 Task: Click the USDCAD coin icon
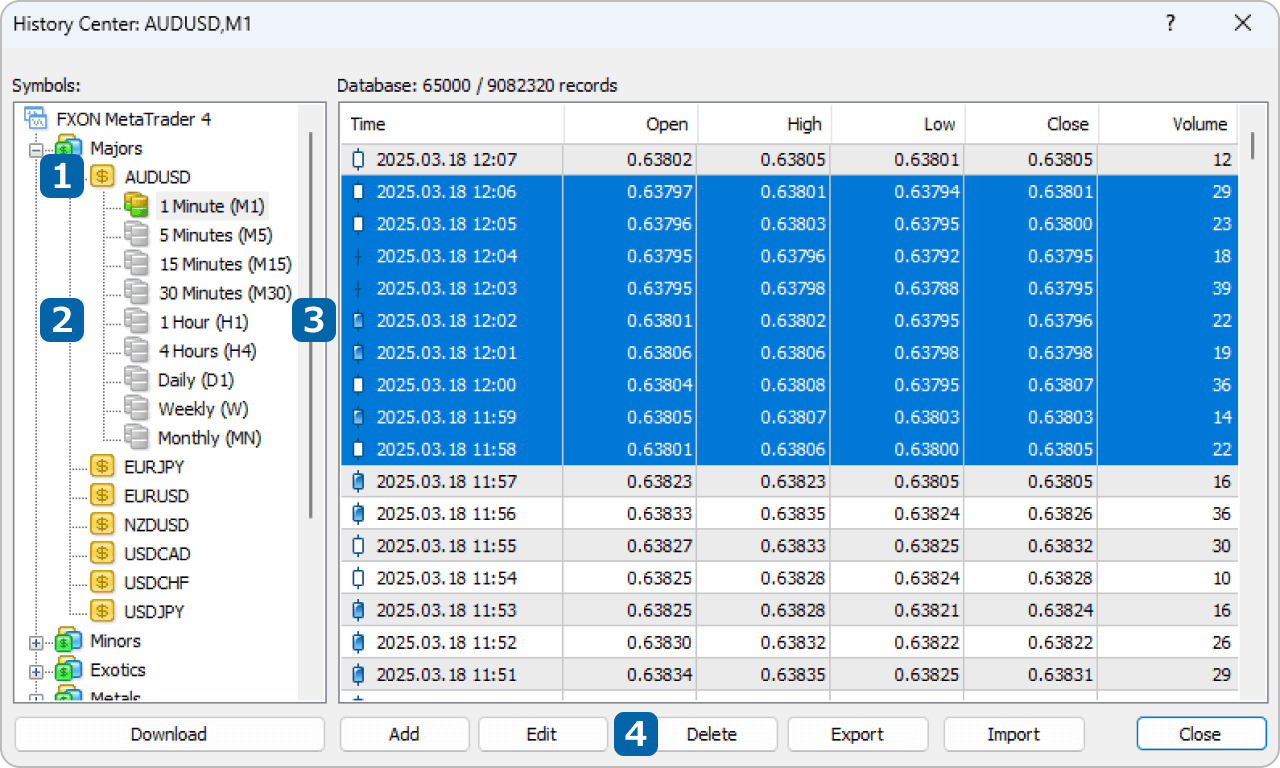pos(102,554)
